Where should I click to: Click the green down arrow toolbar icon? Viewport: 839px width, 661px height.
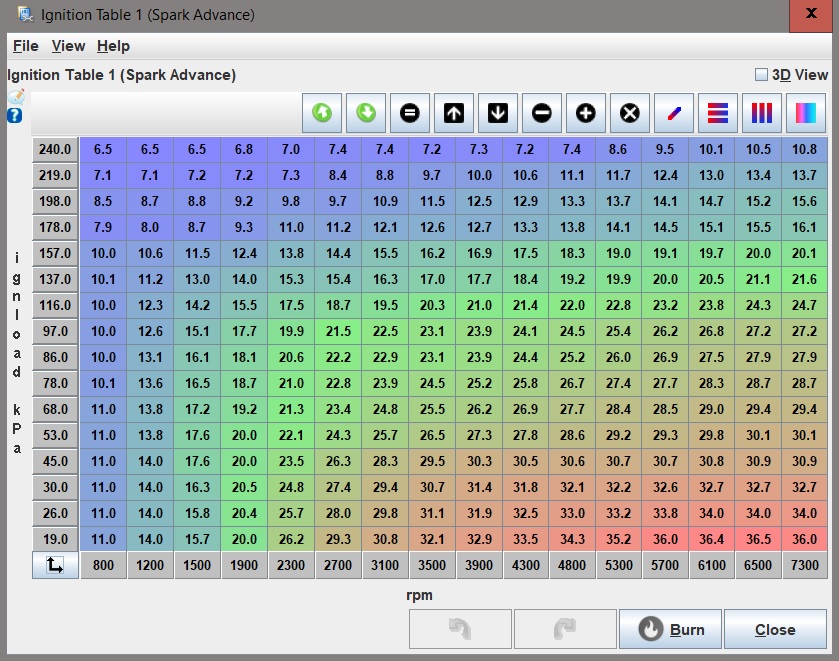click(366, 114)
